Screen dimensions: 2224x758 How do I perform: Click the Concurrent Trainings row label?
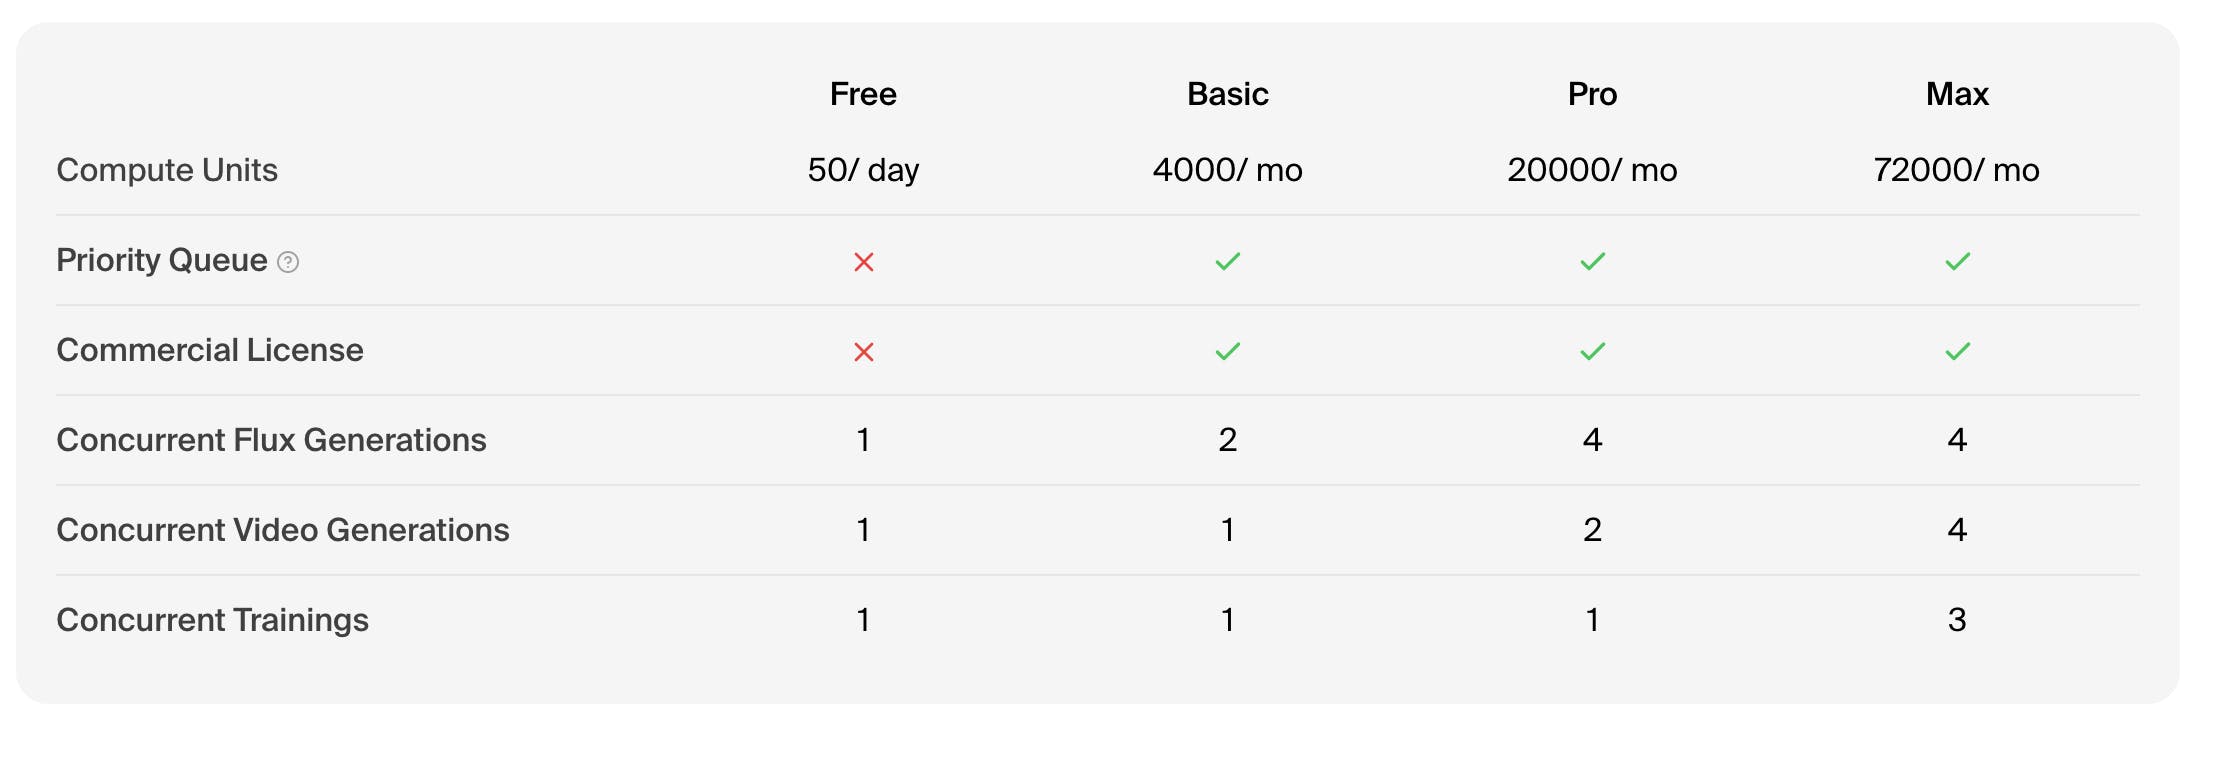212,620
